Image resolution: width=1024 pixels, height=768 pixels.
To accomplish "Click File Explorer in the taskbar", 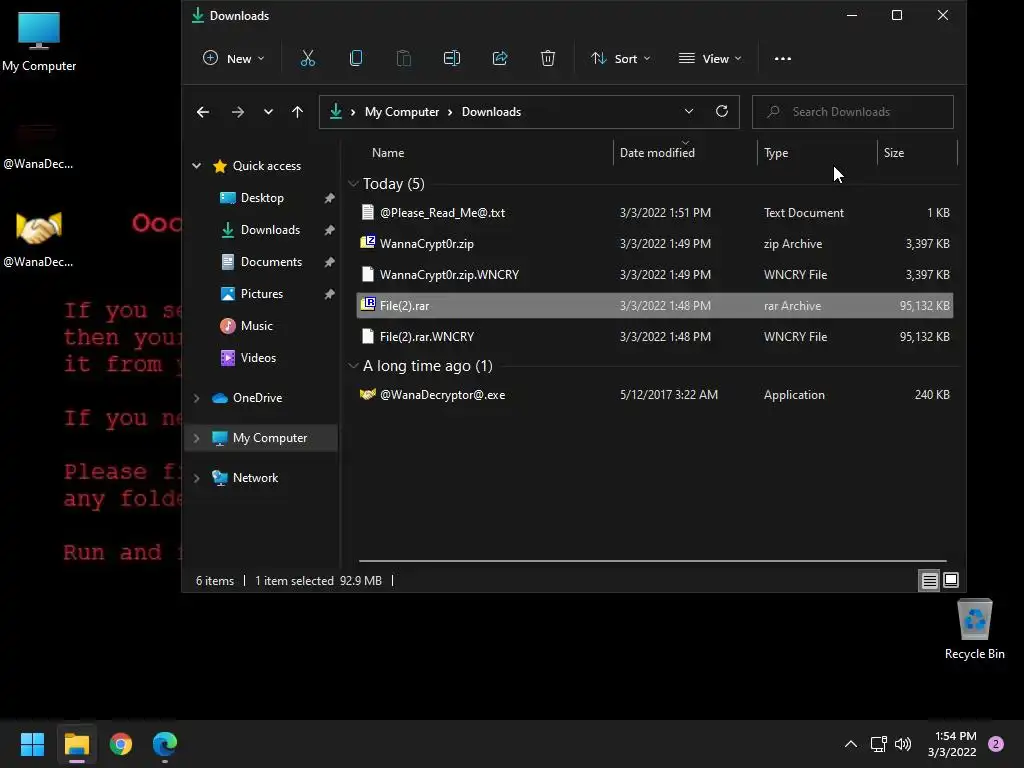I will pos(76,744).
